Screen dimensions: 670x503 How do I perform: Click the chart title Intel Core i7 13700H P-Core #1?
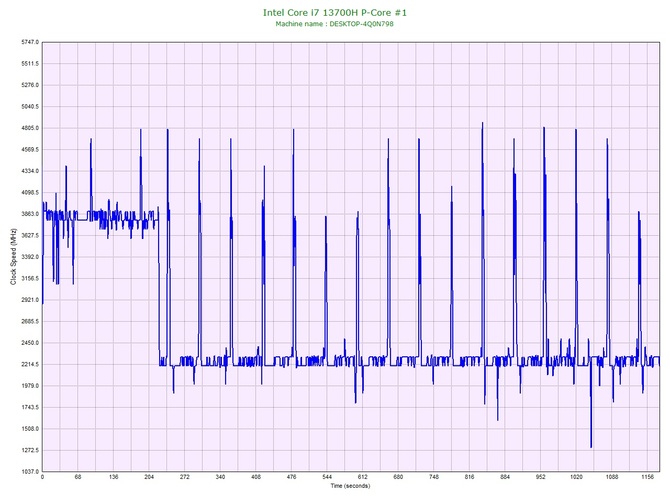pos(335,12)
